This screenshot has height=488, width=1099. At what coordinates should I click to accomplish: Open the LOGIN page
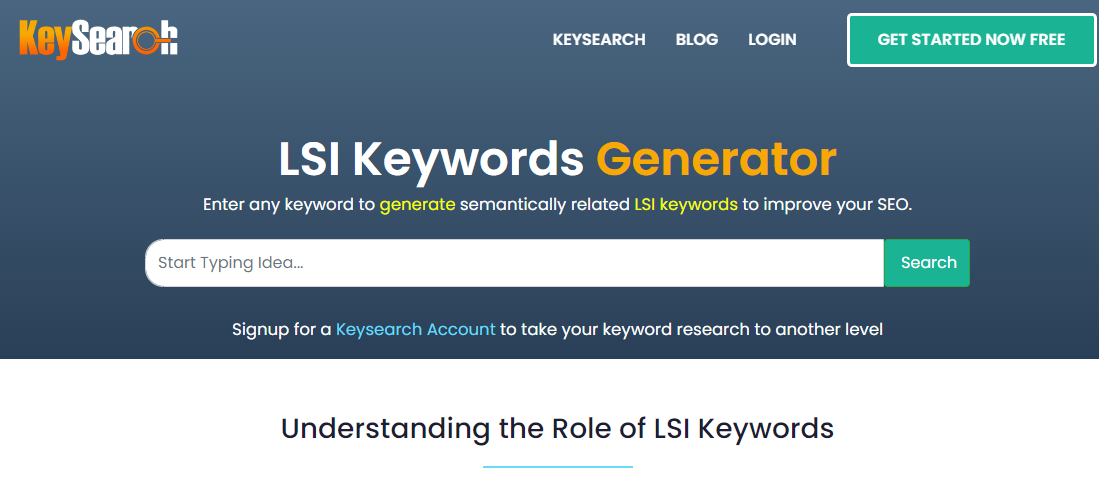coord(772,39)
